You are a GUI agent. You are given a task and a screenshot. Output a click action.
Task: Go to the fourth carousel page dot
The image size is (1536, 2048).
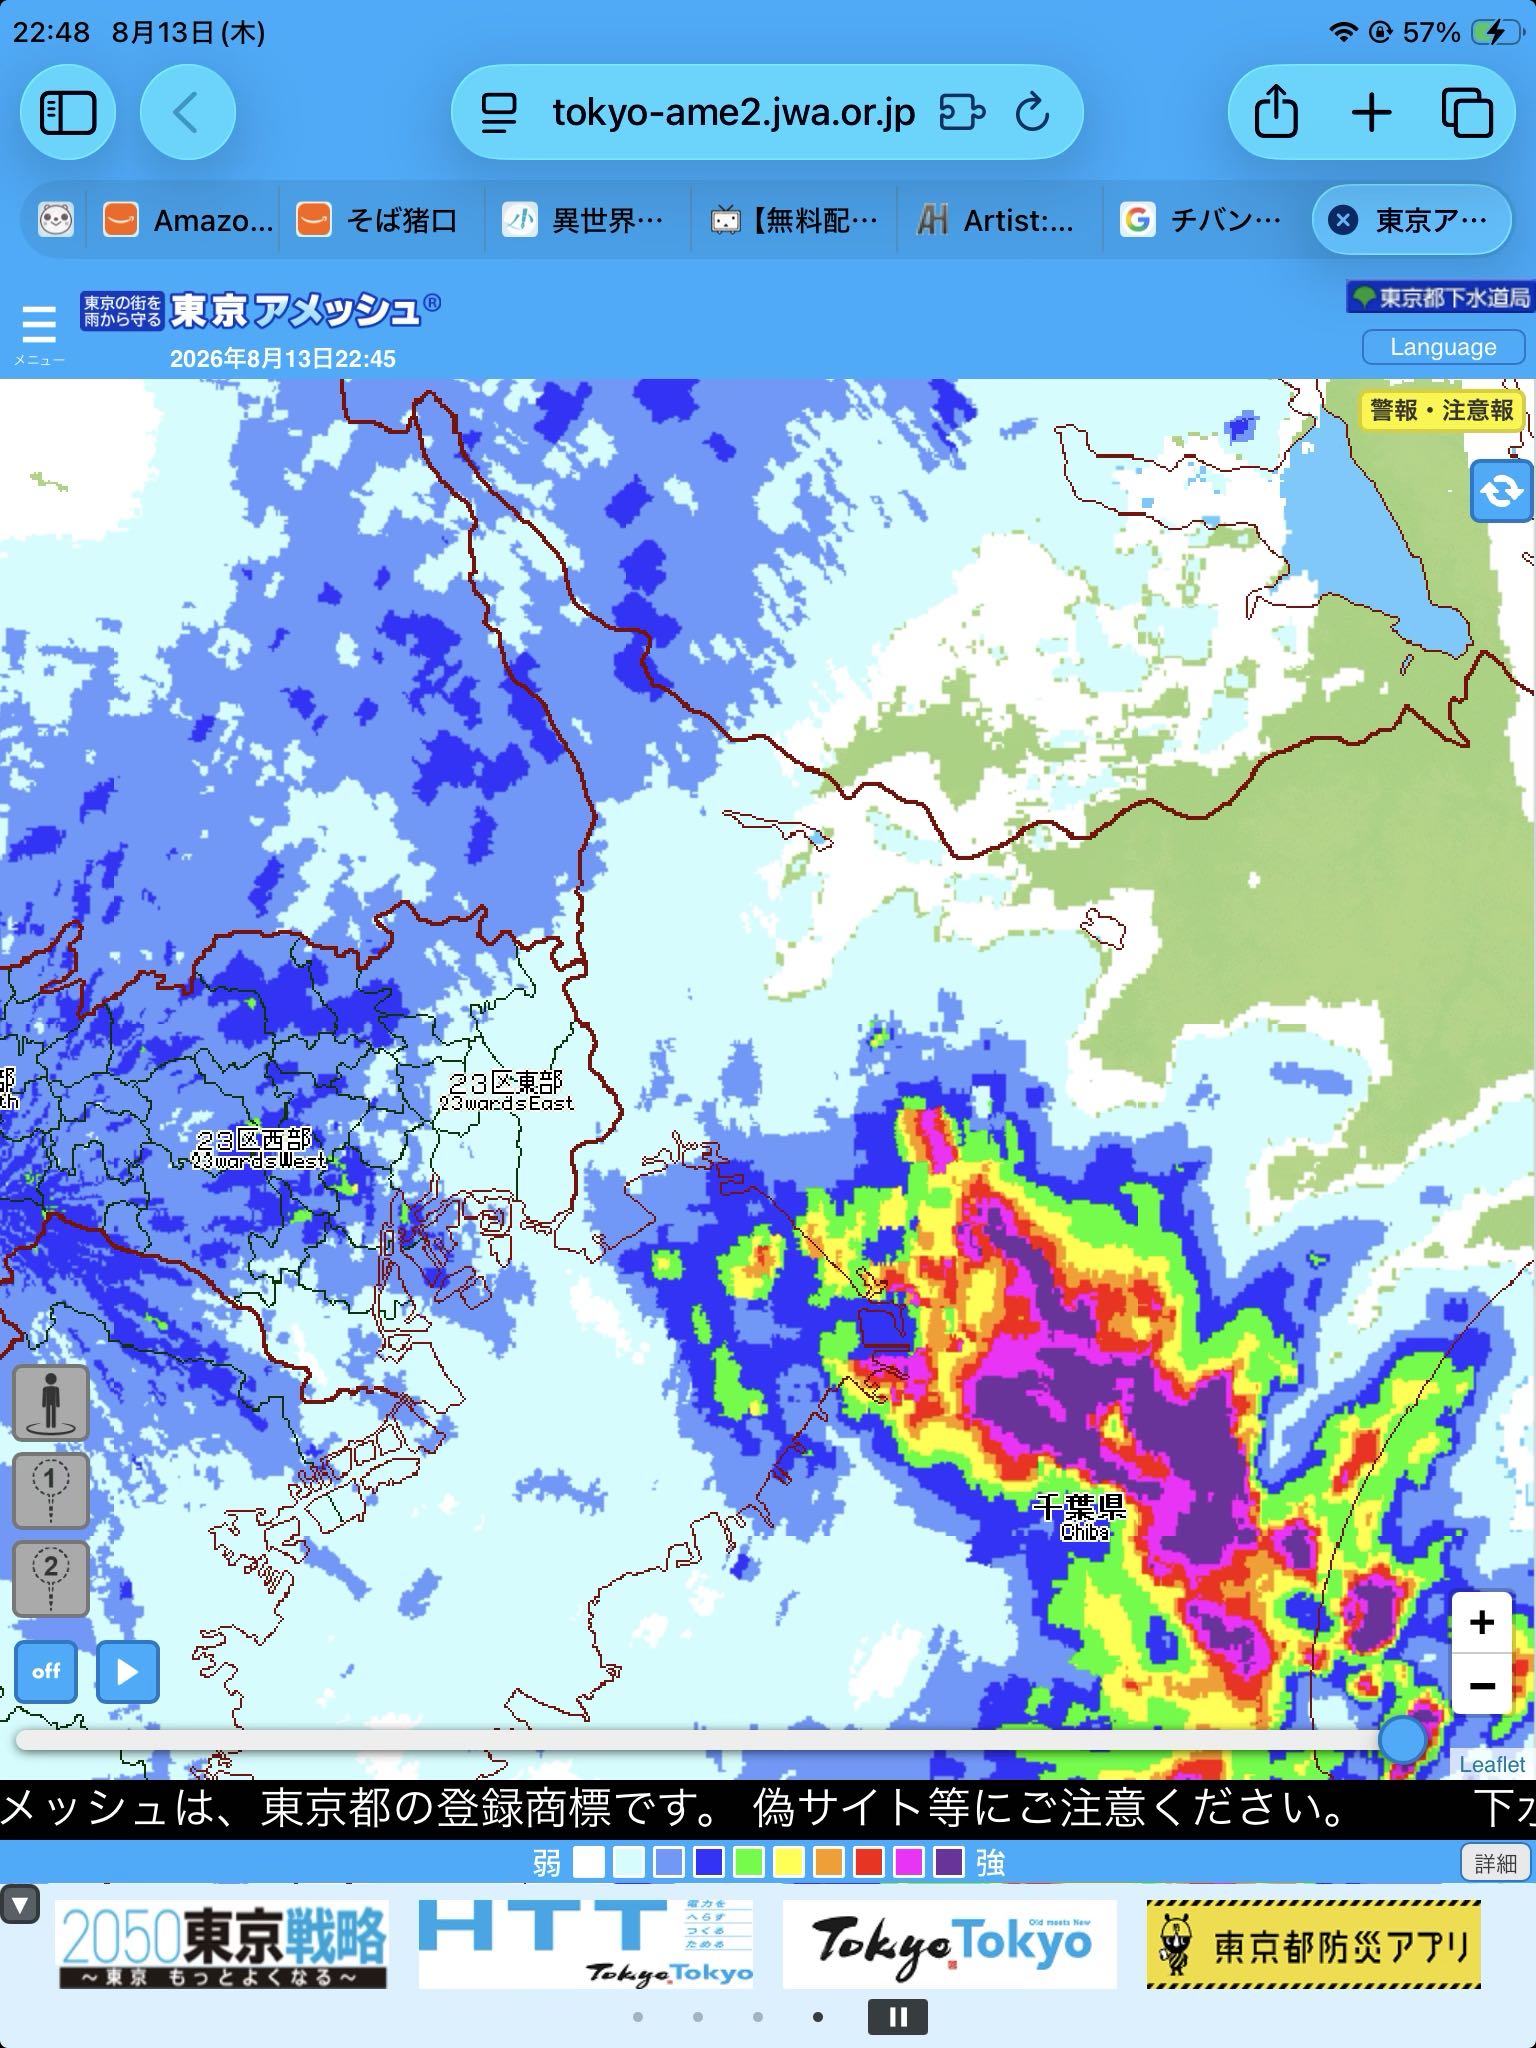(x=818, y=2017)
